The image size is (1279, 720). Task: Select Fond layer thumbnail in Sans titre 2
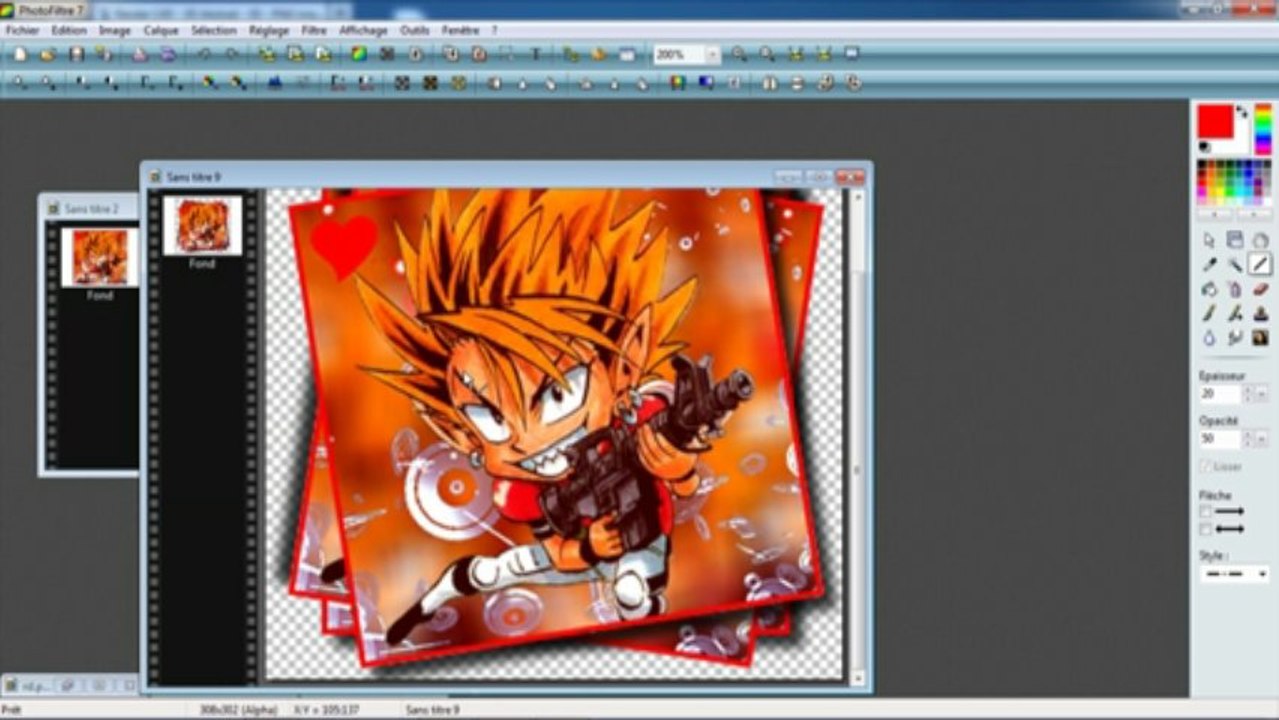[x=99, y=257]
